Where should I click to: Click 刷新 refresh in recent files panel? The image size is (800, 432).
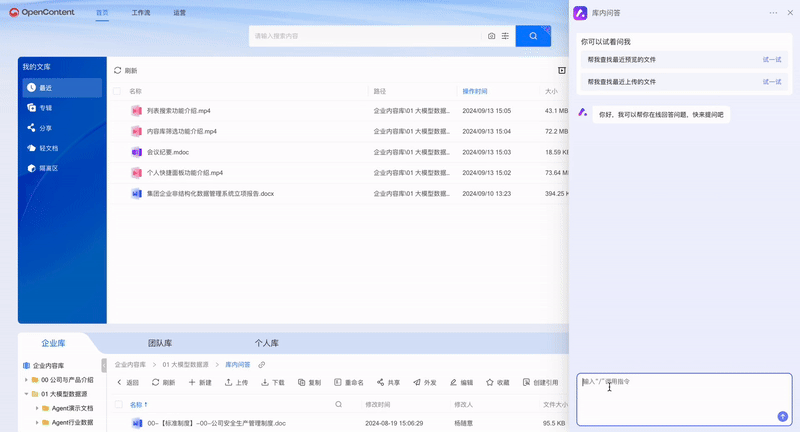pos(126,70)
